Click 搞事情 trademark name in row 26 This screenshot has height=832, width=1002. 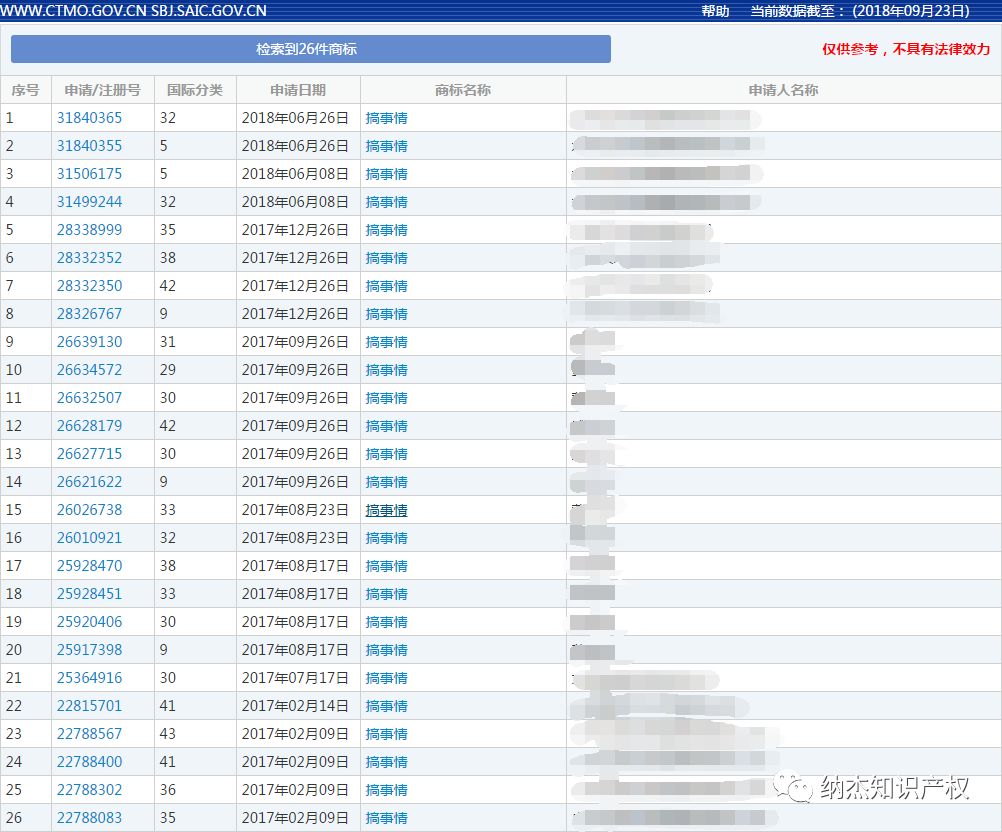386,818
